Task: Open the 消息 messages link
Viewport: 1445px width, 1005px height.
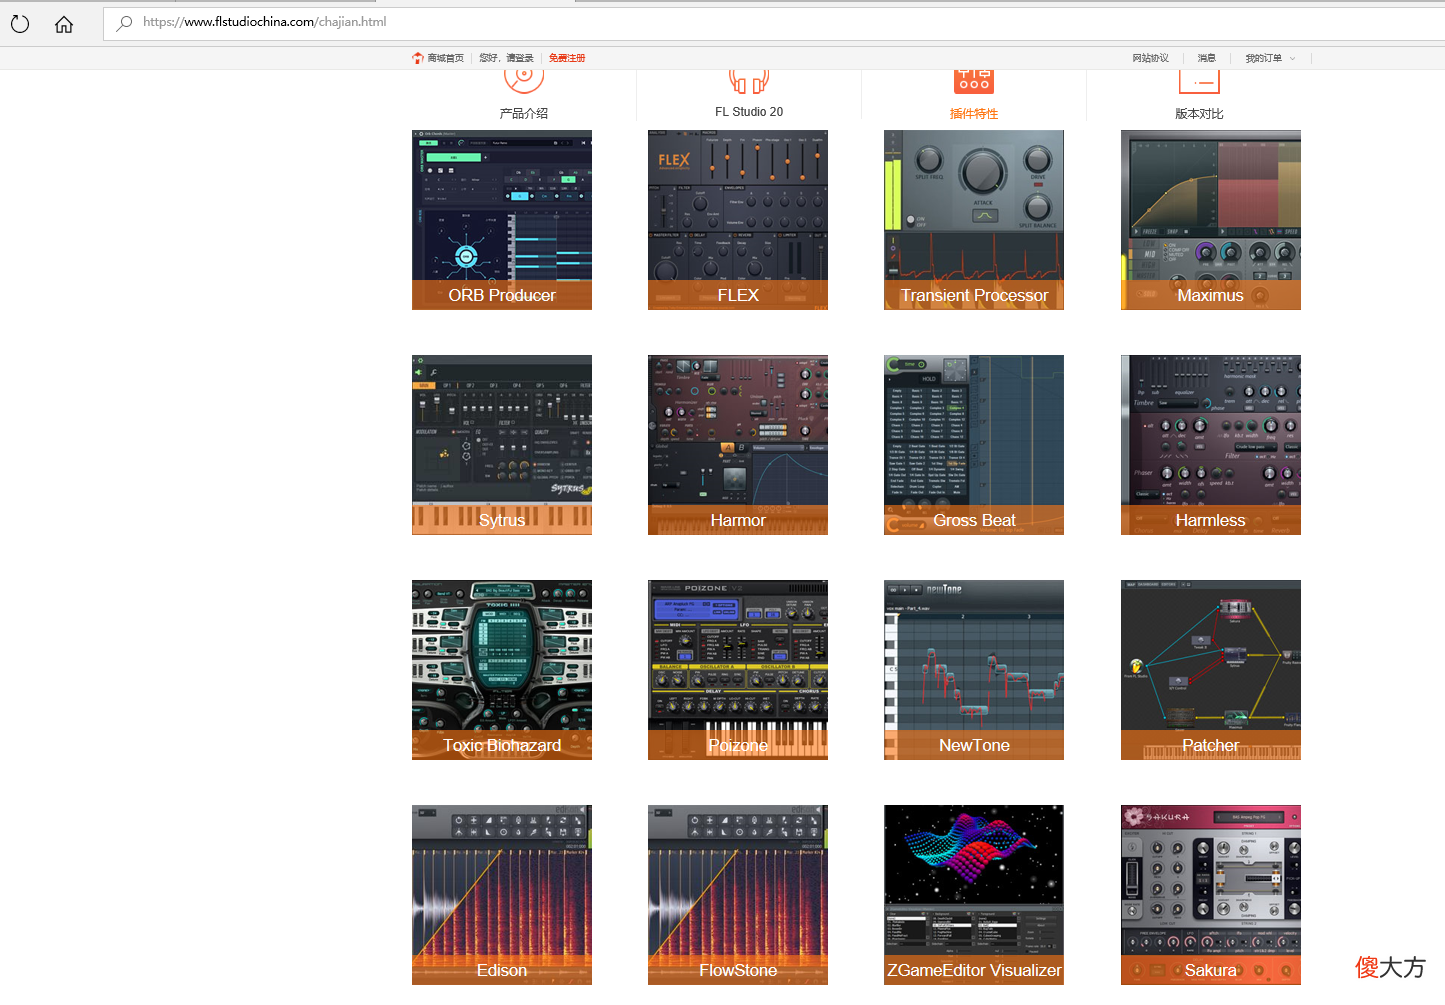Action: tap(1206, 58)
